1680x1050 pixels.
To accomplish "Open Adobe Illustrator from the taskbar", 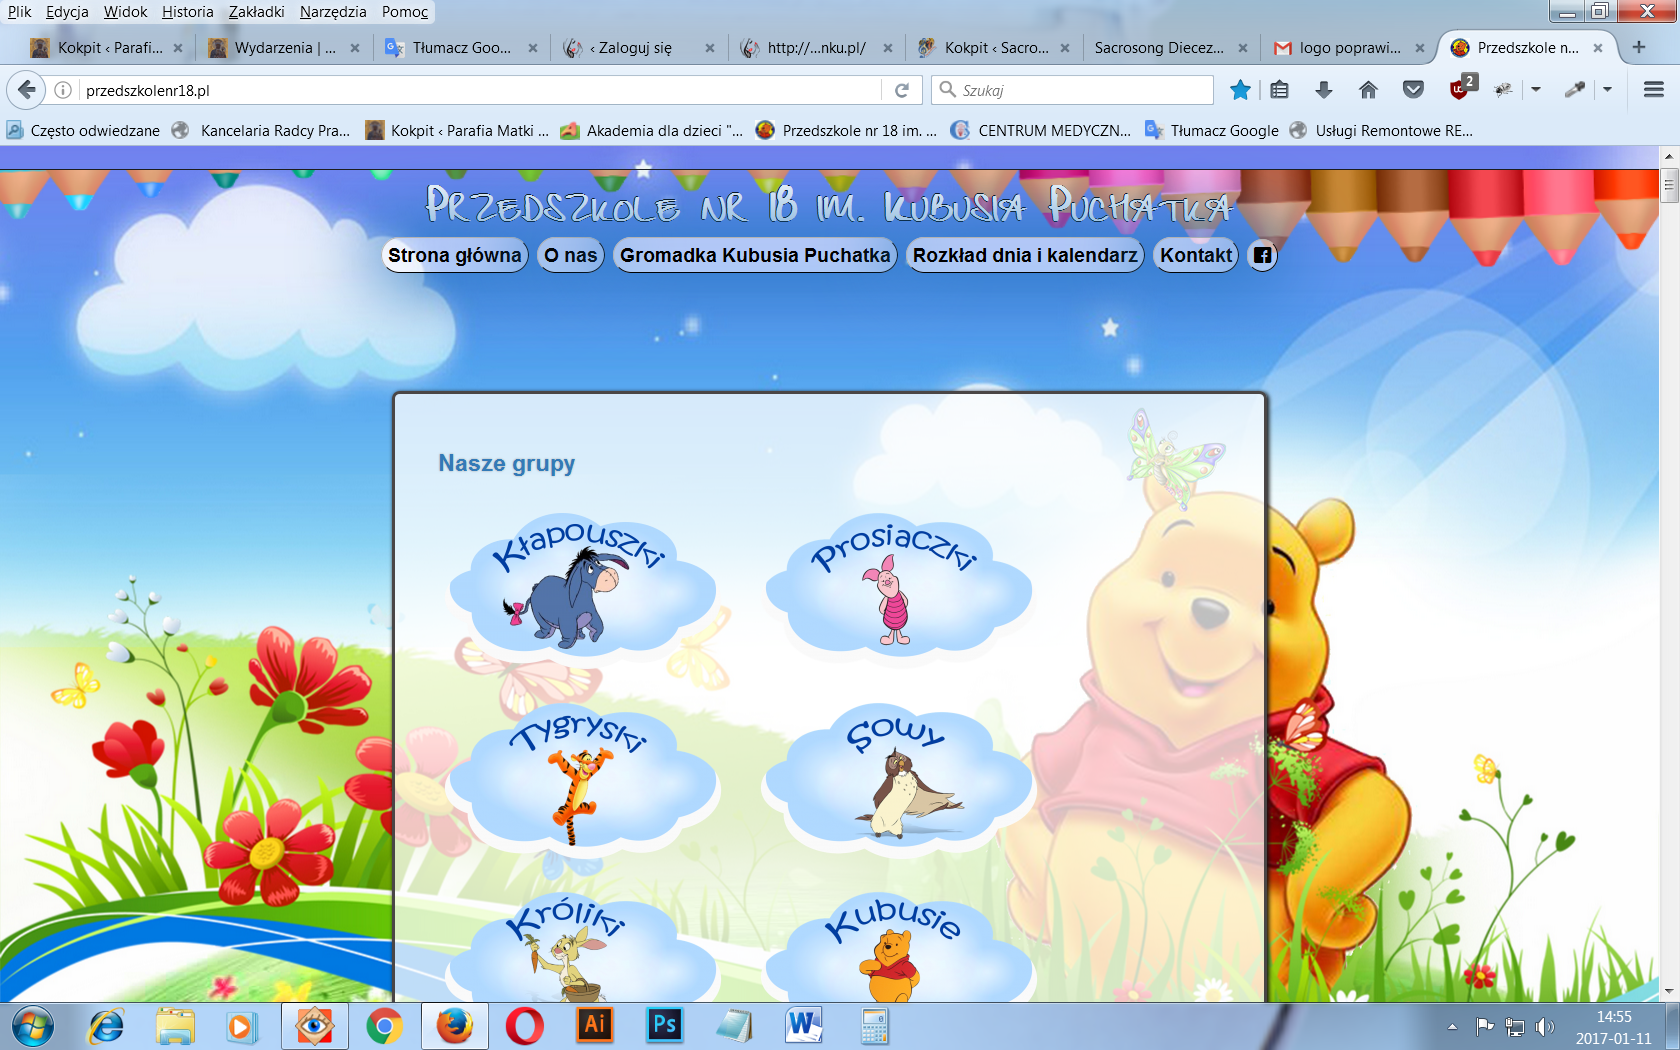I will [x=595, y=1025].
